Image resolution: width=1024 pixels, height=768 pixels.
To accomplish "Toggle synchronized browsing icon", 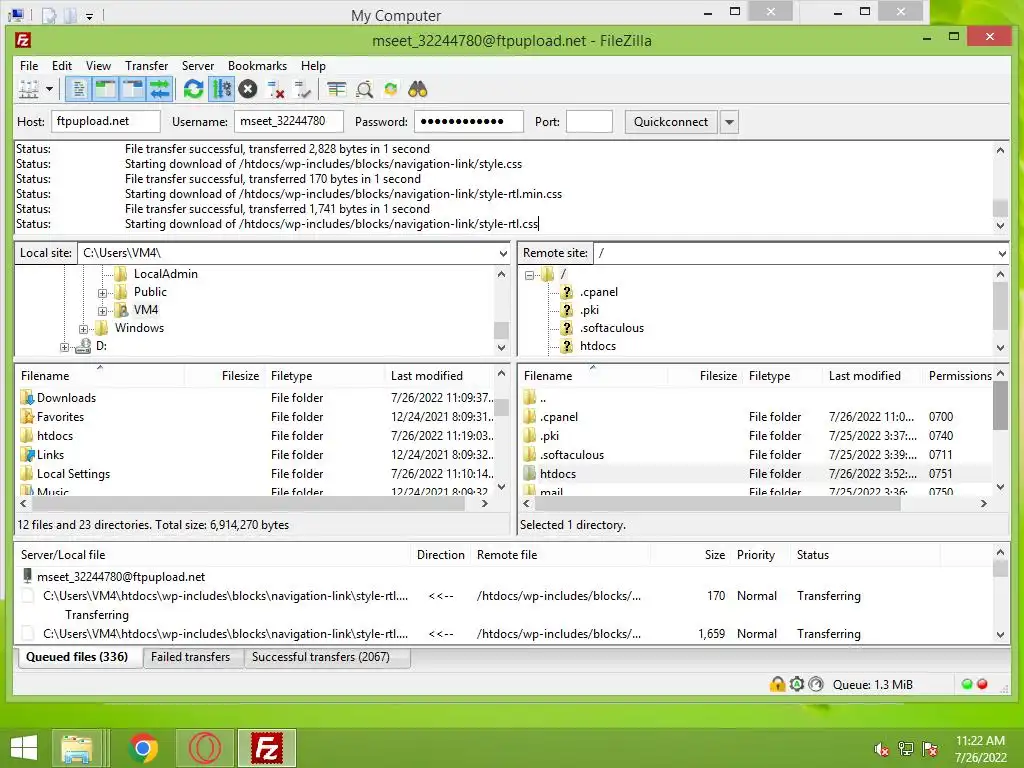I will [391, 89].
